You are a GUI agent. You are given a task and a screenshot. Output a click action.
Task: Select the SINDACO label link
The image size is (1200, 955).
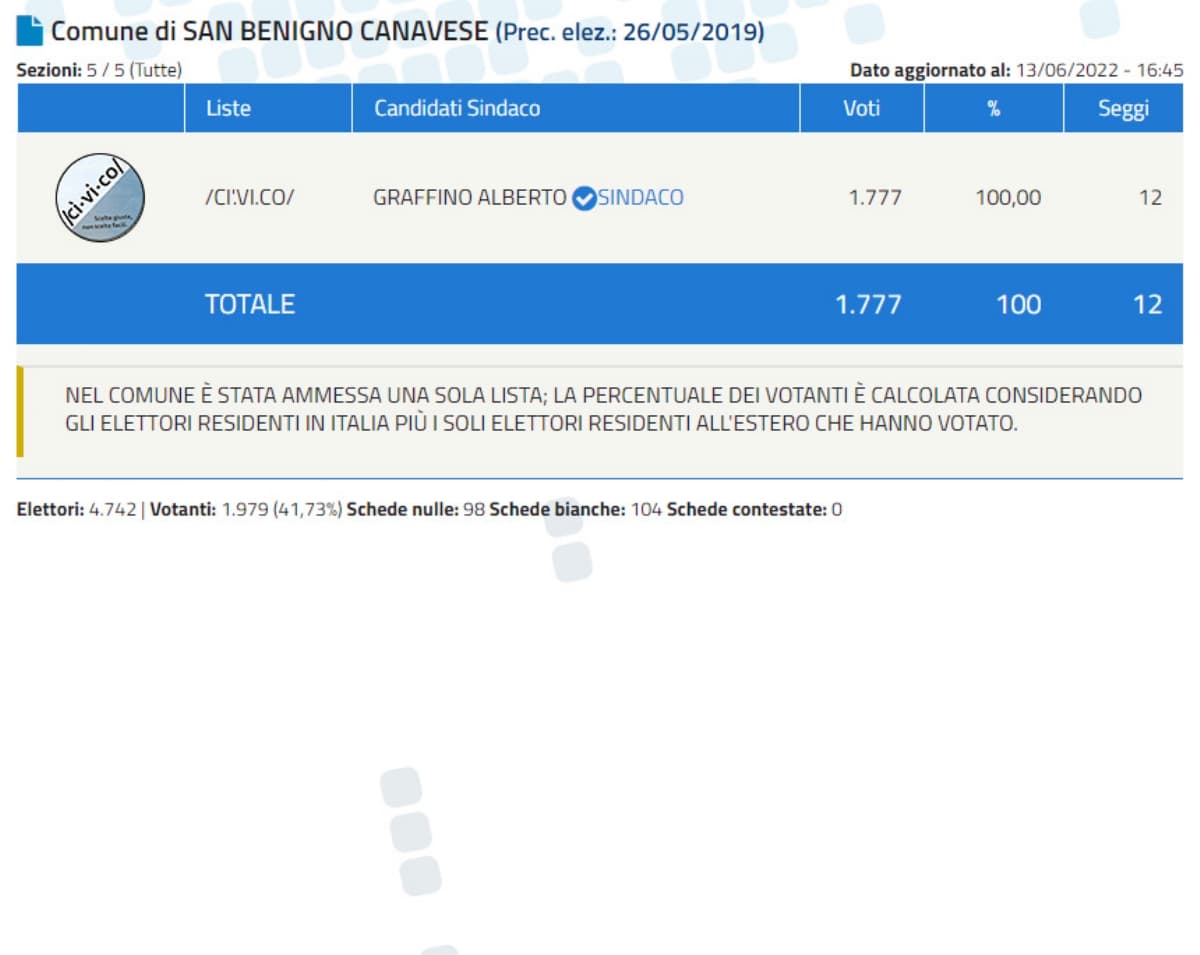pyautogui.click(x=641, y=198)
